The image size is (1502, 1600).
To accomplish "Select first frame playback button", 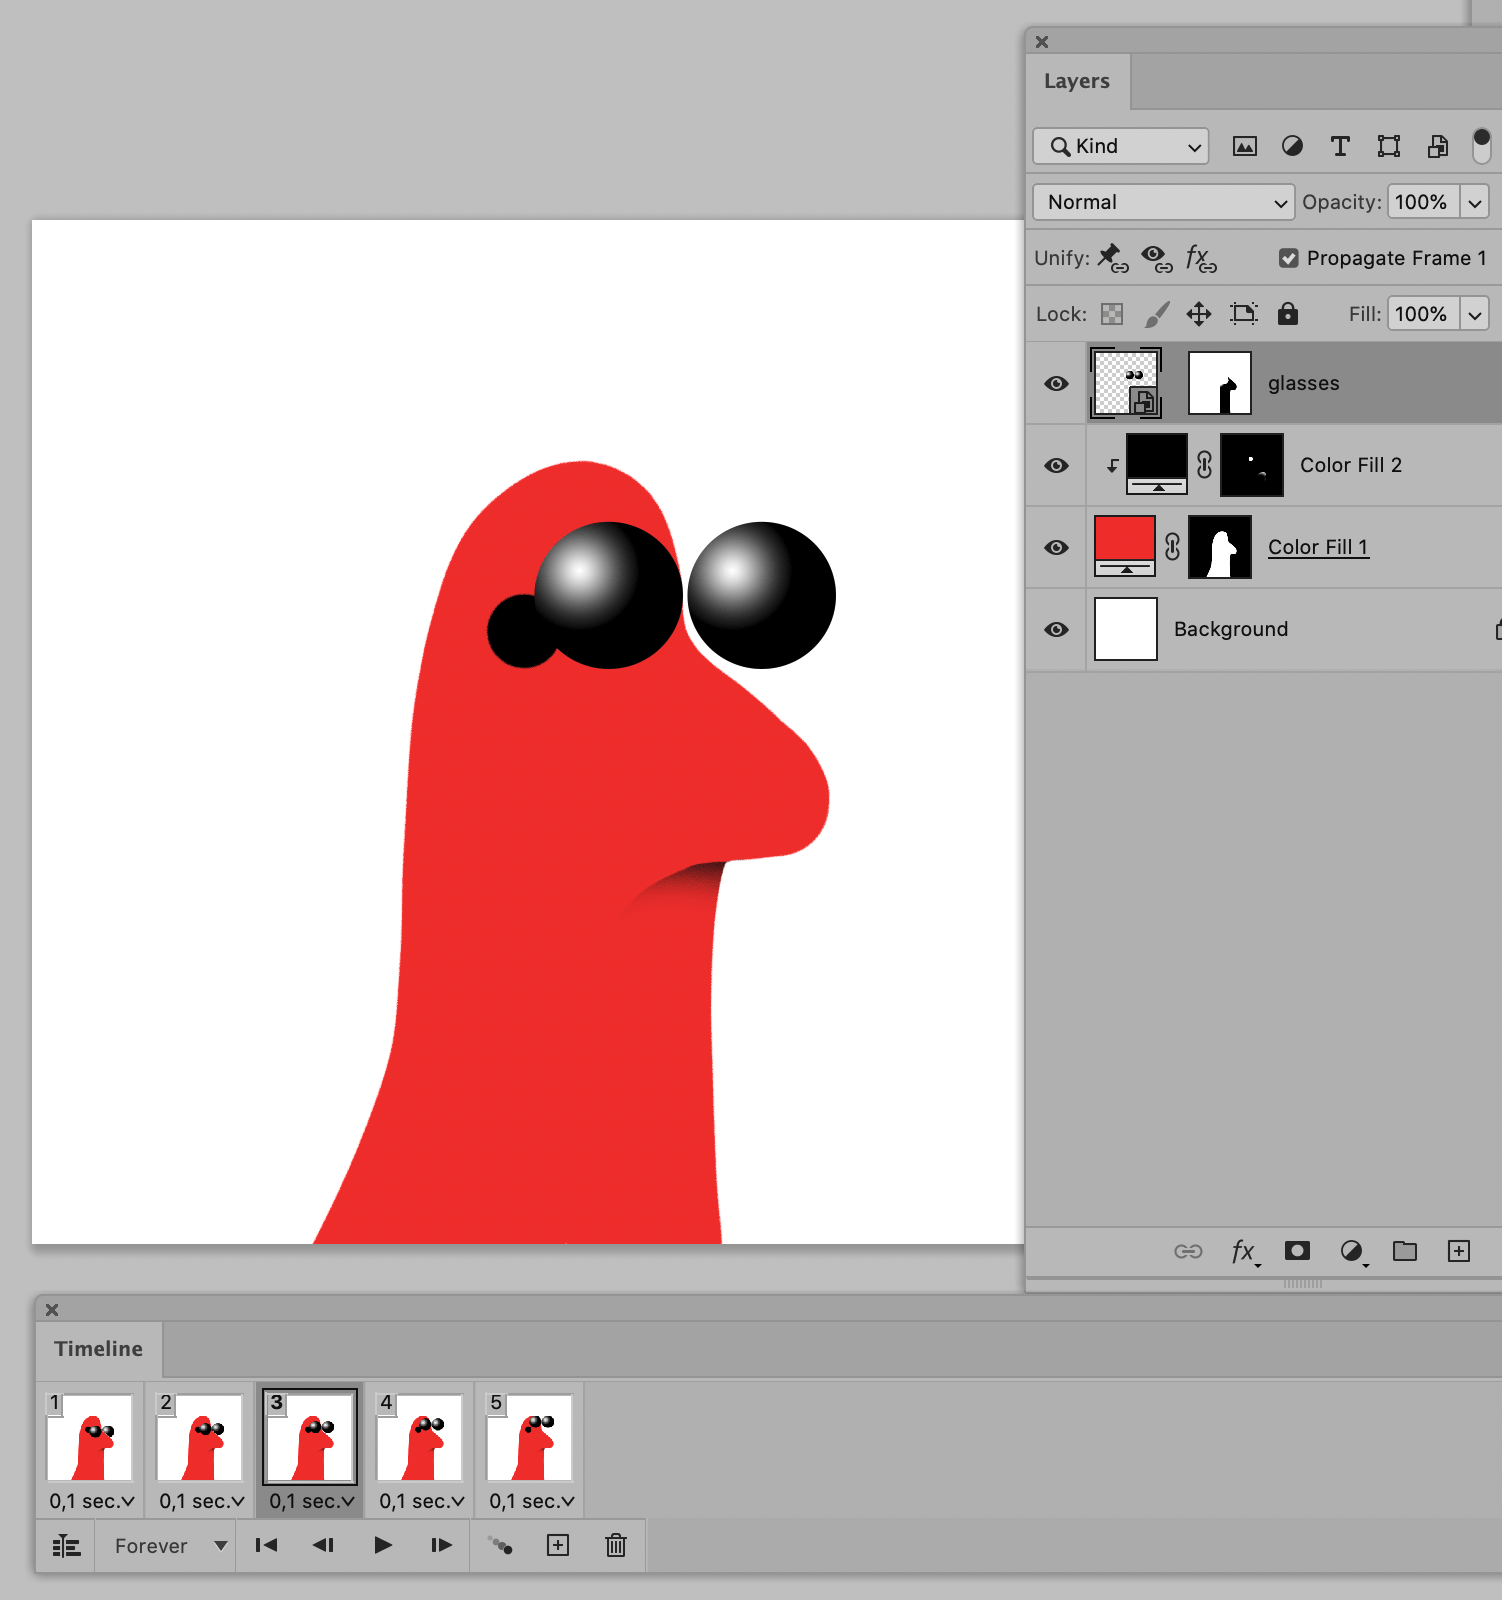I will [x=266, y=1545].
